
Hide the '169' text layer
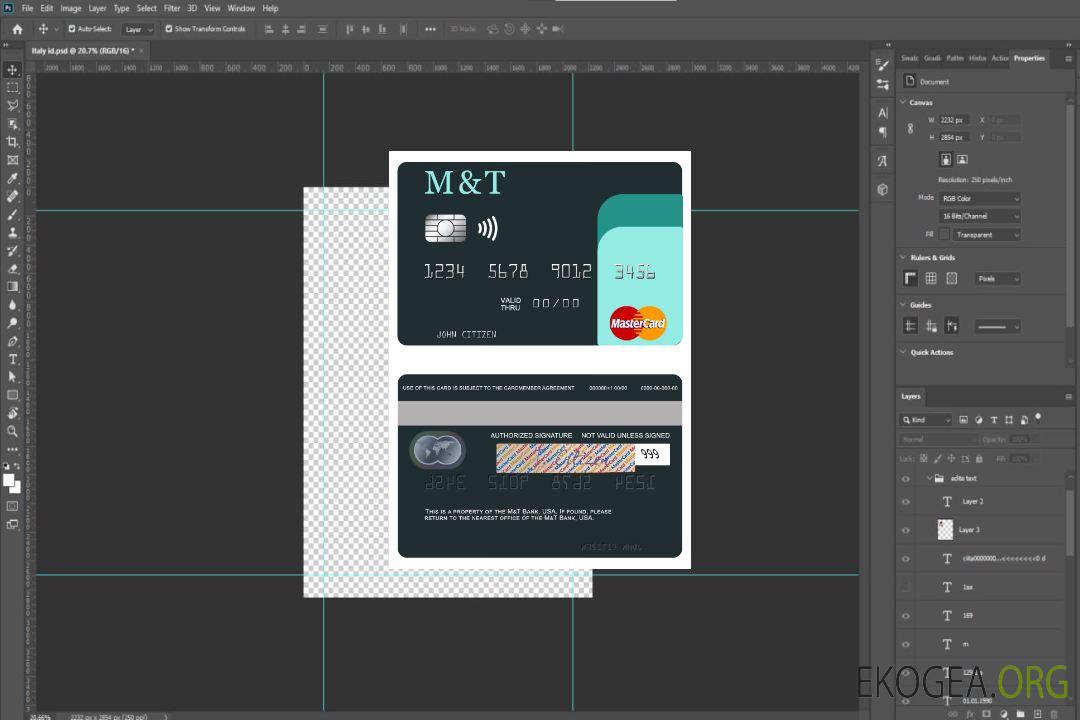pos(906,616)
